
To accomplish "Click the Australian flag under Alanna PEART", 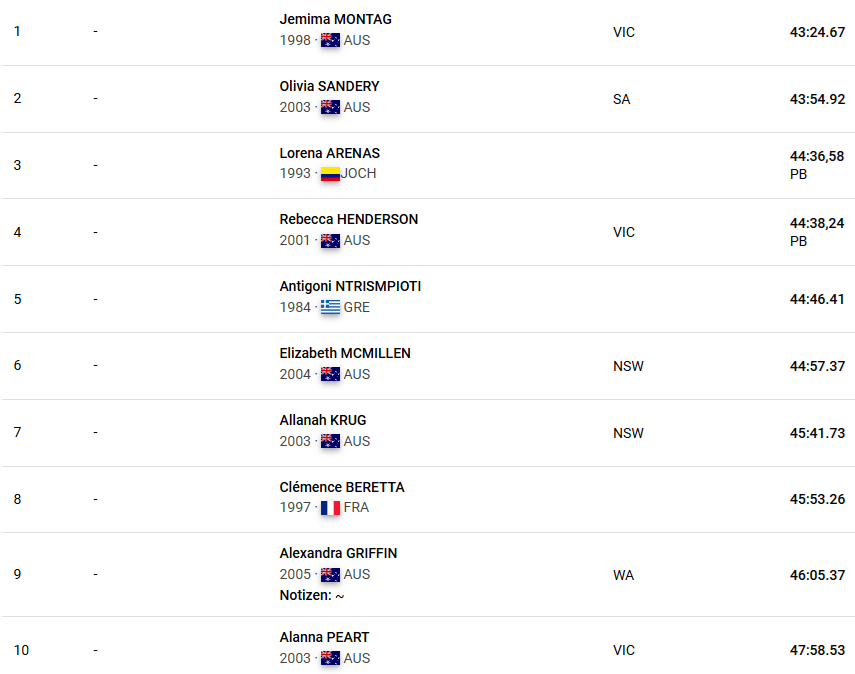I will [330, 659].
